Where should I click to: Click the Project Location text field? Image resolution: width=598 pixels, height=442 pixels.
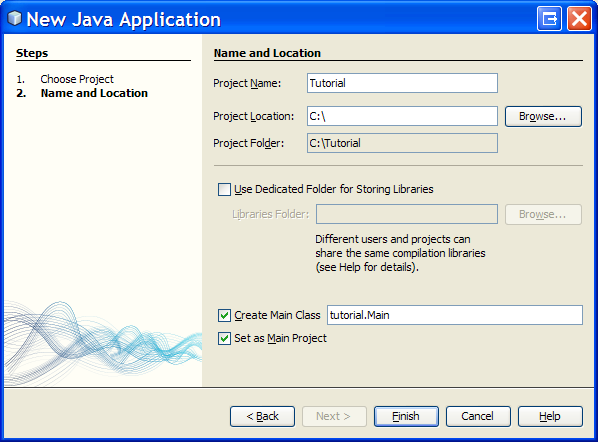402,116
